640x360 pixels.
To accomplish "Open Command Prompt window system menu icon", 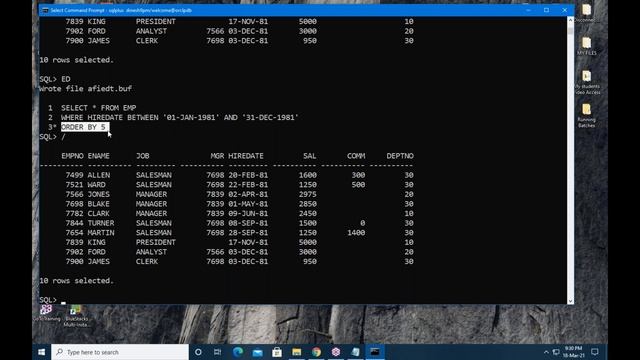I will pyautogui.click(x=45, y=10).
